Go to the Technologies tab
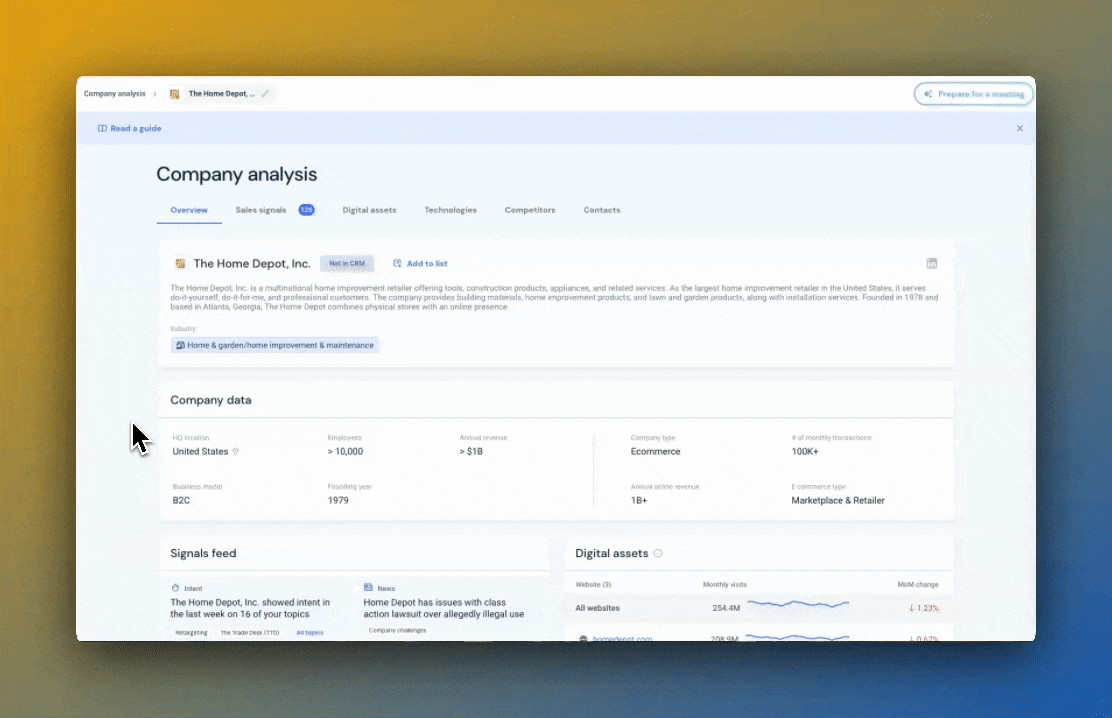This screenshot has width=1112, height=718. (450, 210)
